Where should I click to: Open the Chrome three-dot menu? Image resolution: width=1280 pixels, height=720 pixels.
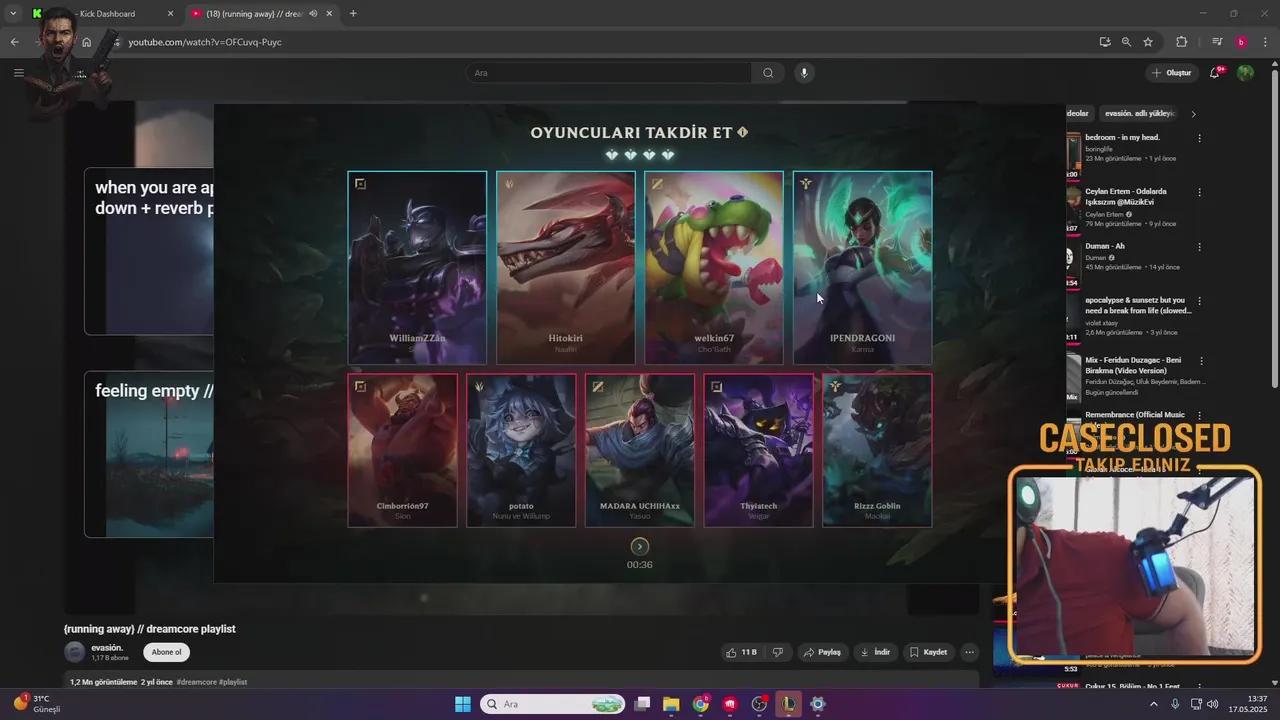(1265, 42)
